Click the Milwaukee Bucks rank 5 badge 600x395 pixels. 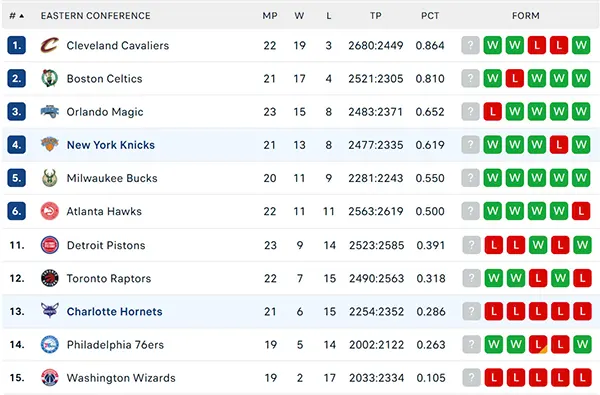pyautogui.click(x=16, y=178)
